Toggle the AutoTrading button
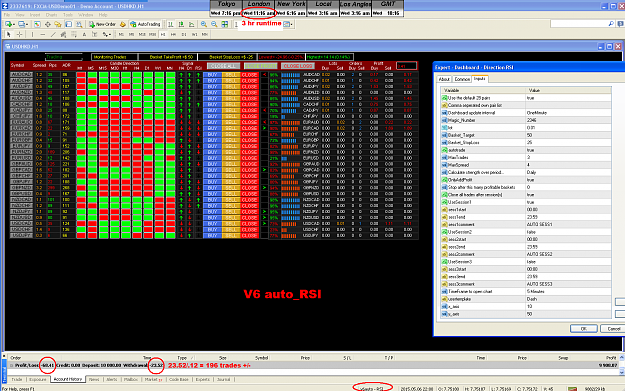 pyautogui.click(x=145, y=24)
